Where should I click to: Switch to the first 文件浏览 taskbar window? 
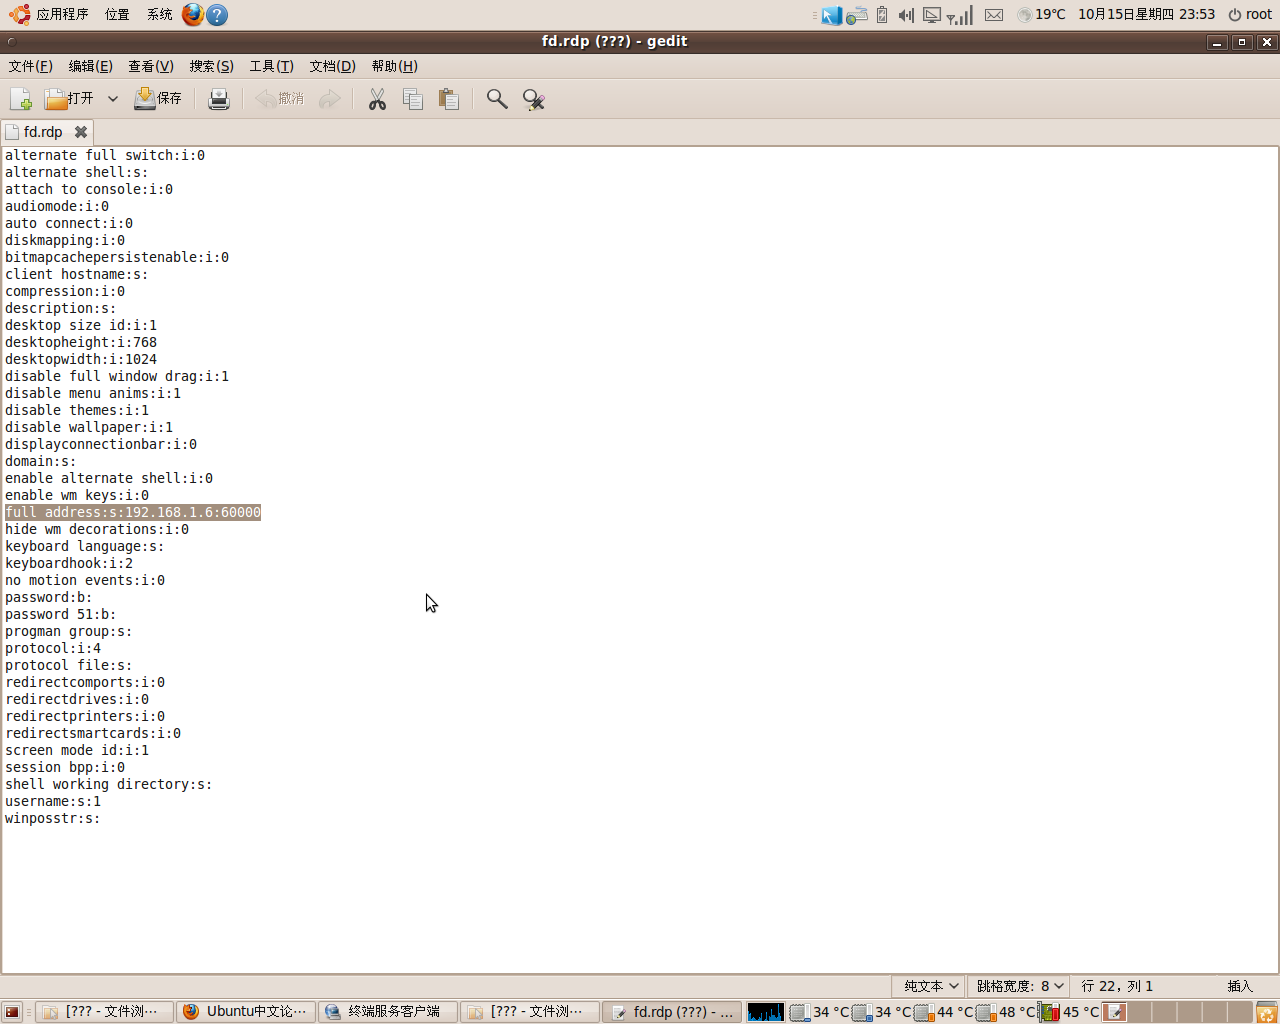point(104,1012)
